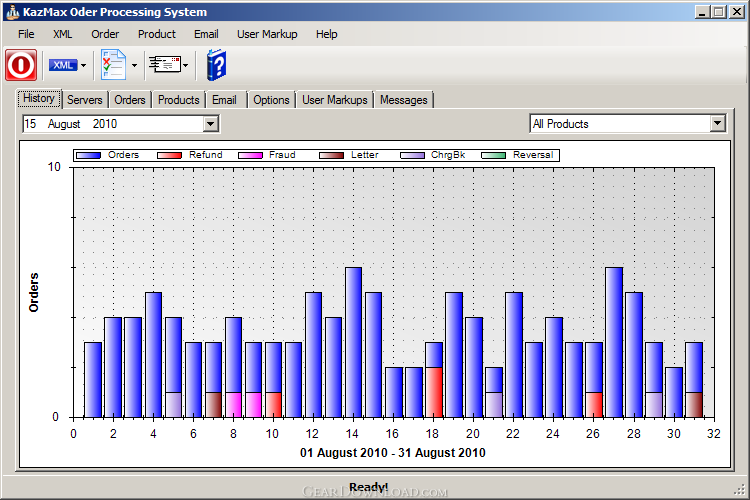The height and width of the screenshot is (500, 750).
Task: Maximize the KazMax window
Action: [x=718, y=12]
